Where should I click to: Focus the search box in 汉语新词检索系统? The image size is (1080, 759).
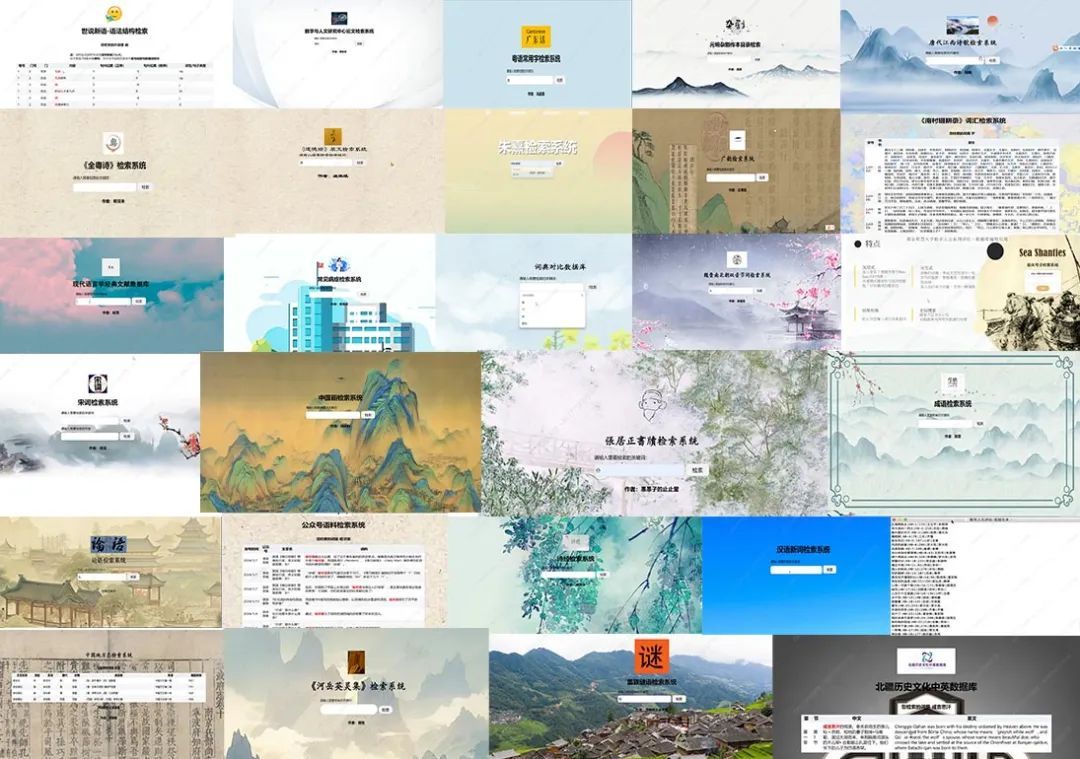(794, 569)
